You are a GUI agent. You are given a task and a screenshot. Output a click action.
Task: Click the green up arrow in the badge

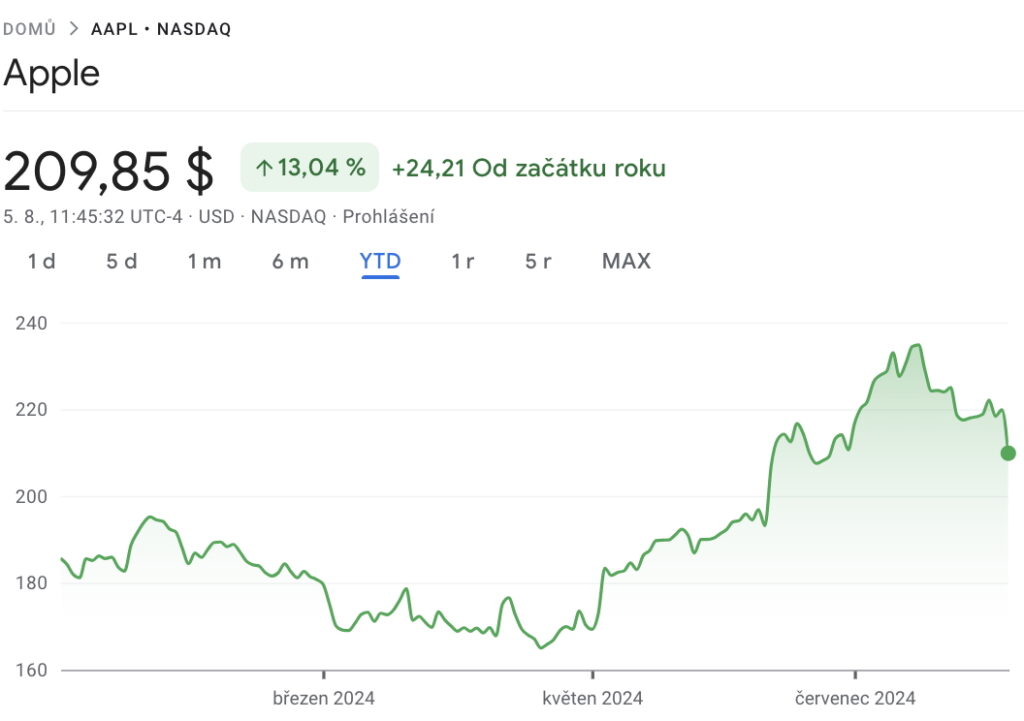[x=263, y=168]
